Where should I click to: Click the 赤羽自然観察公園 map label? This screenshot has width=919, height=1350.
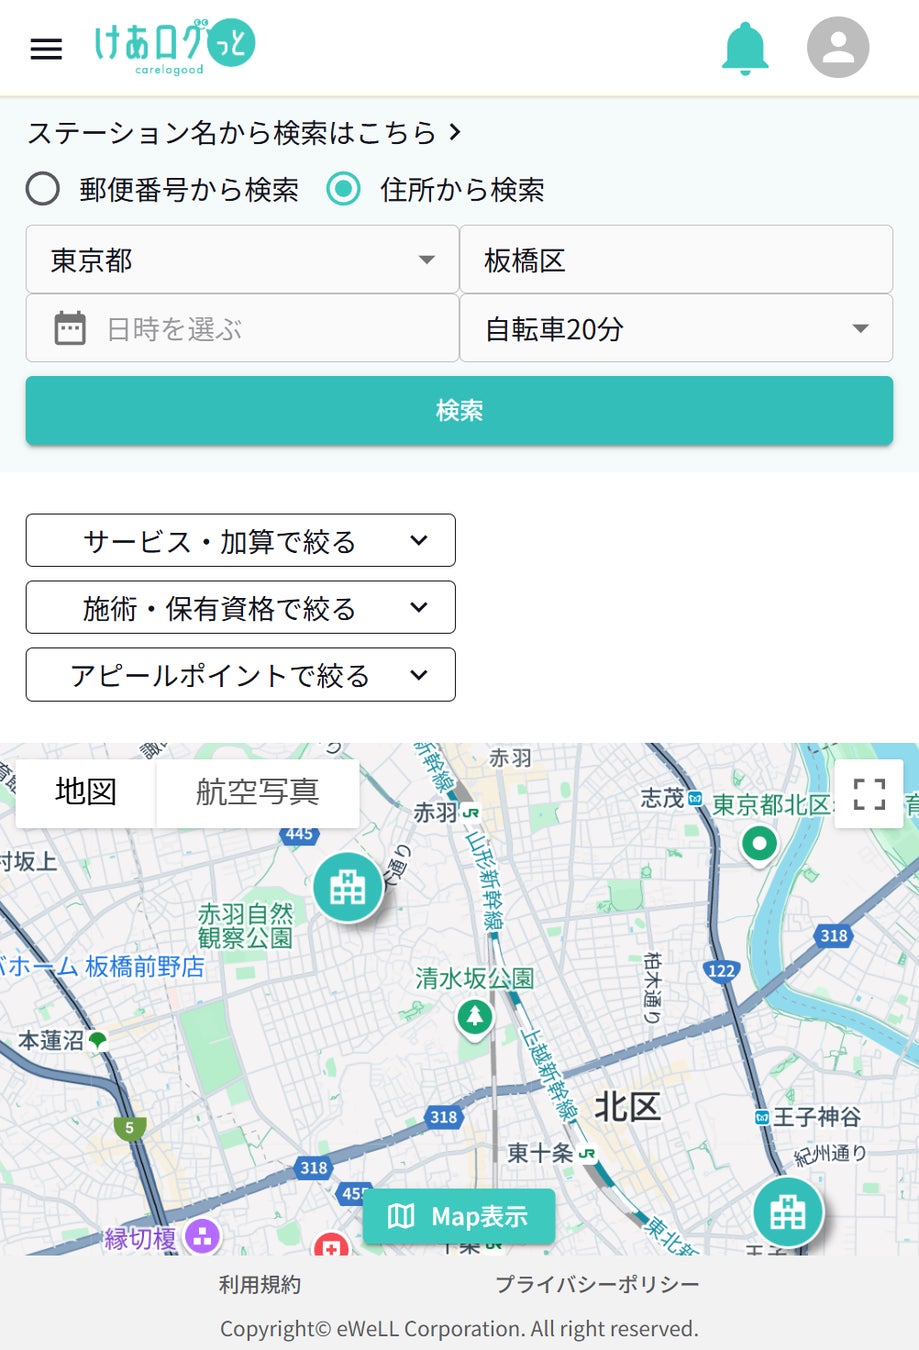245,925
